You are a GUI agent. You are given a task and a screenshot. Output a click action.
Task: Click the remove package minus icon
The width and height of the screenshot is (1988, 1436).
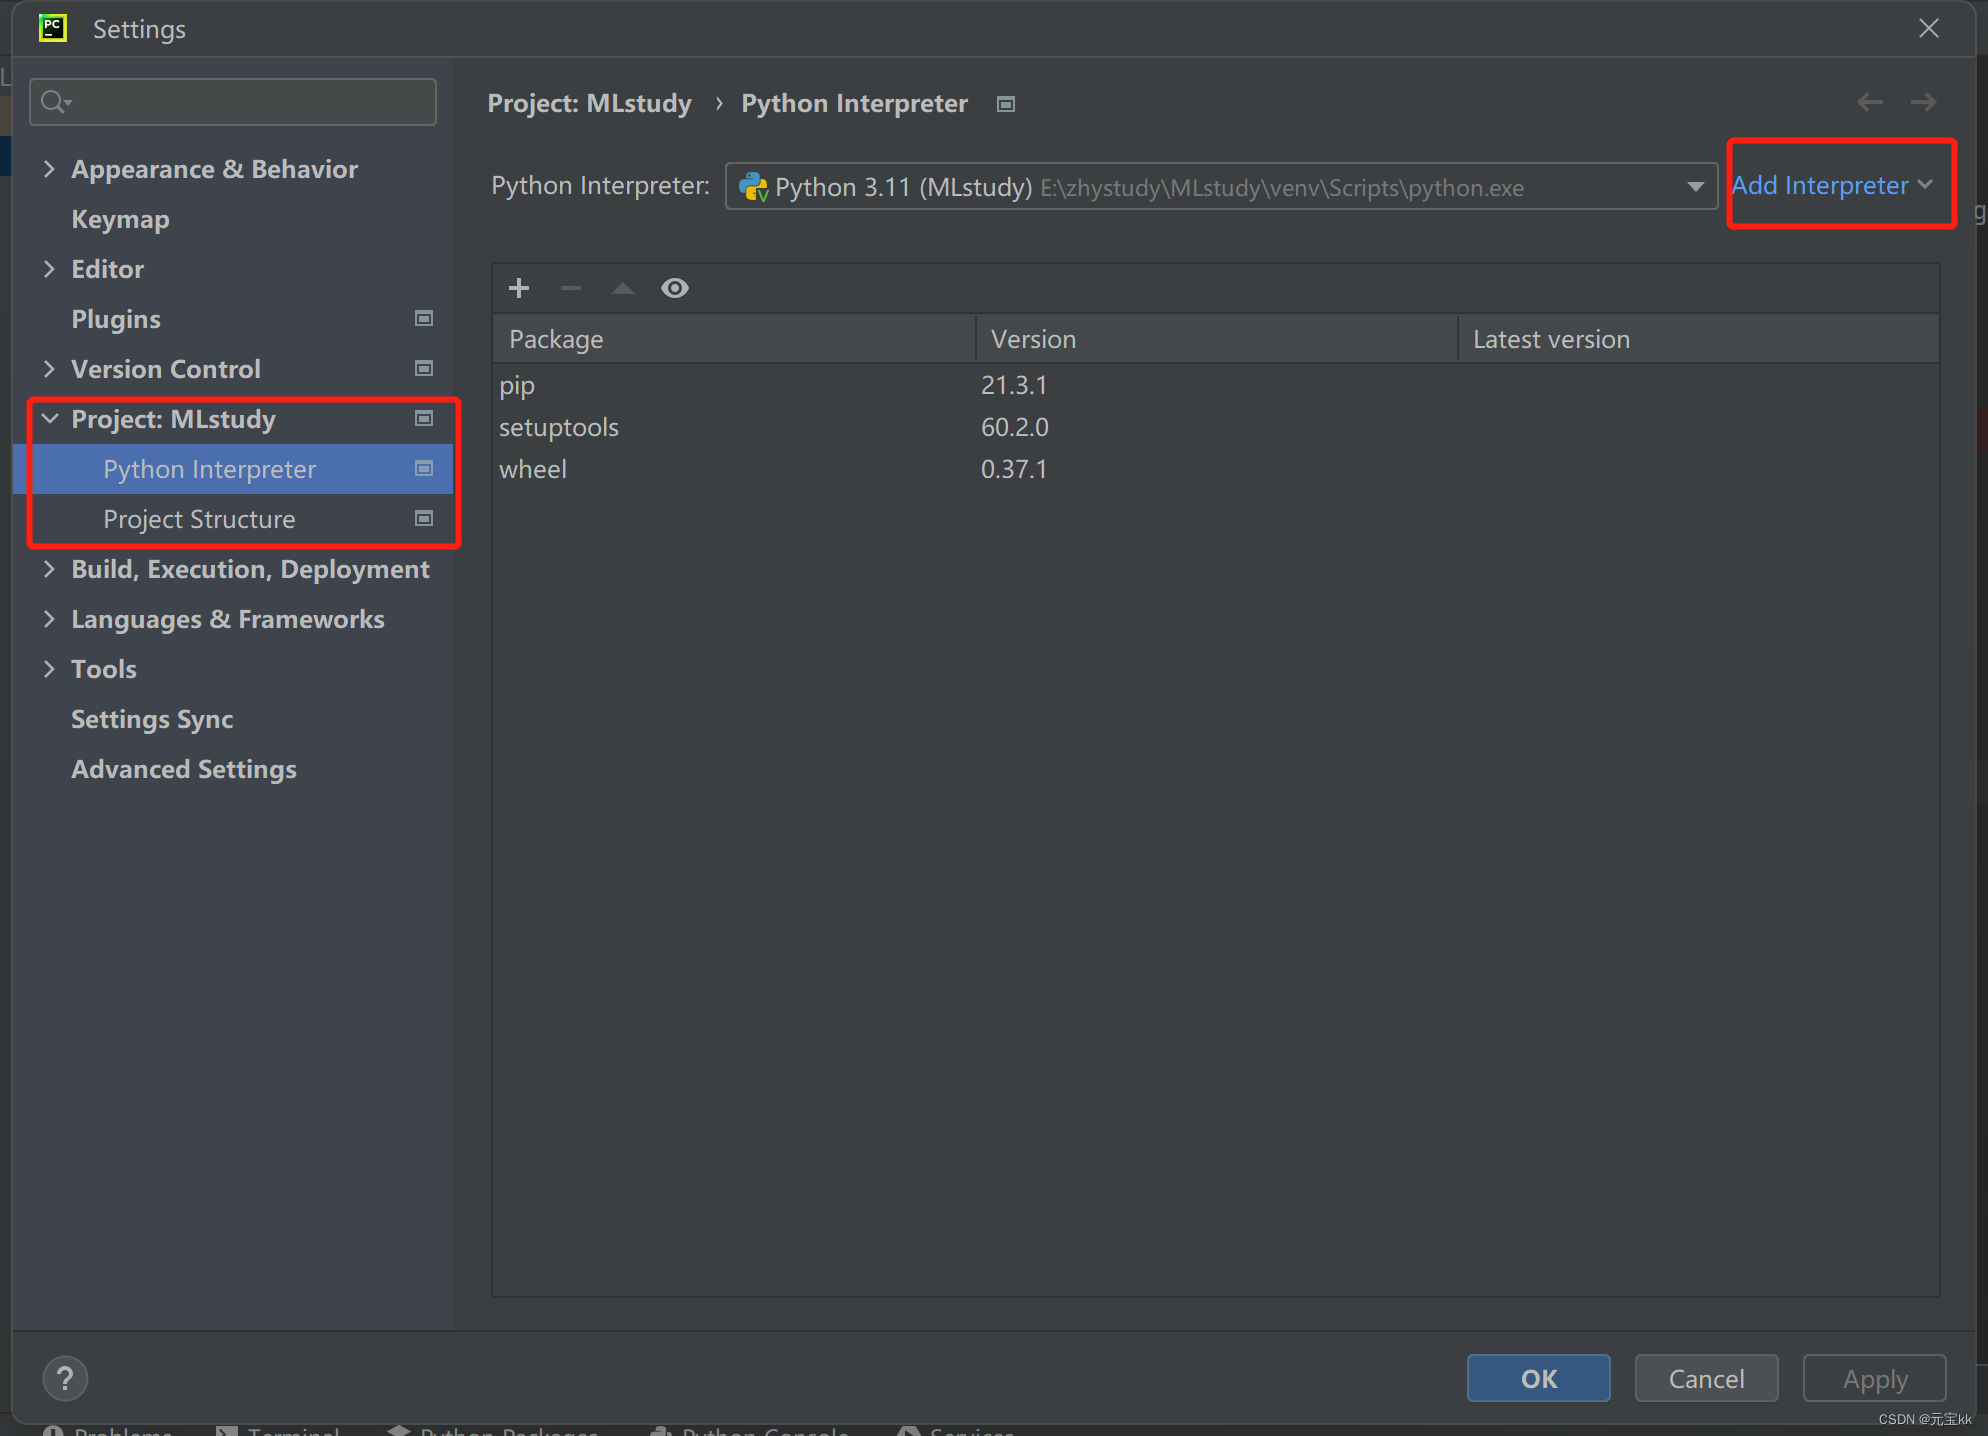(x=570, y=287)
